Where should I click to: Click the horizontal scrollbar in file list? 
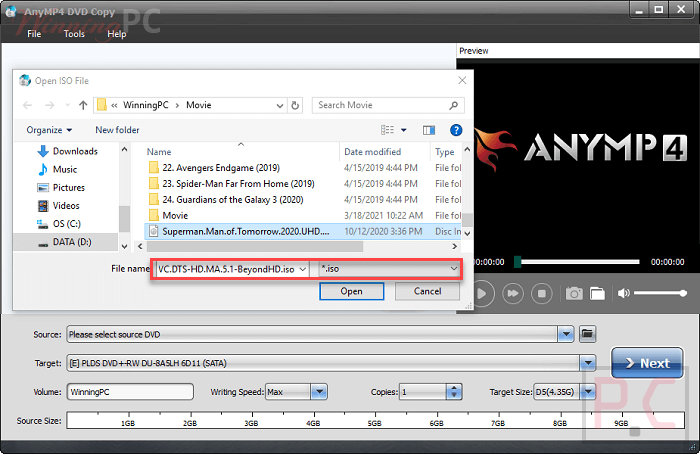tap(254, 246)
